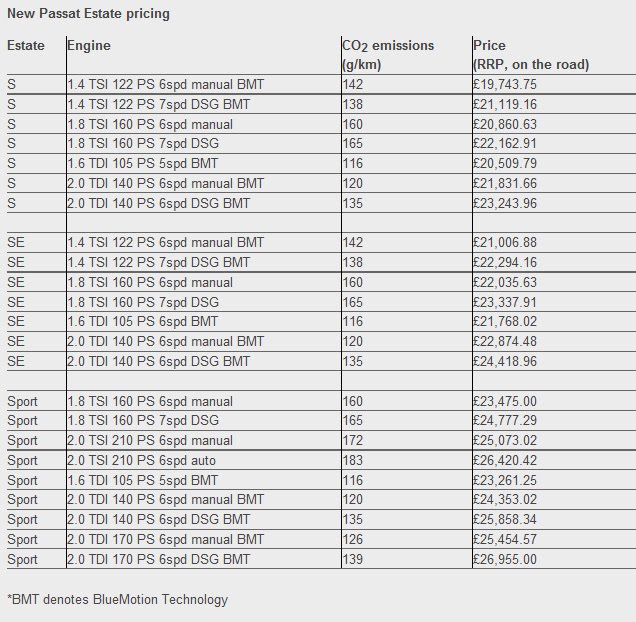Select the £22,162.91 price in the S section

[x=505, y=144]
